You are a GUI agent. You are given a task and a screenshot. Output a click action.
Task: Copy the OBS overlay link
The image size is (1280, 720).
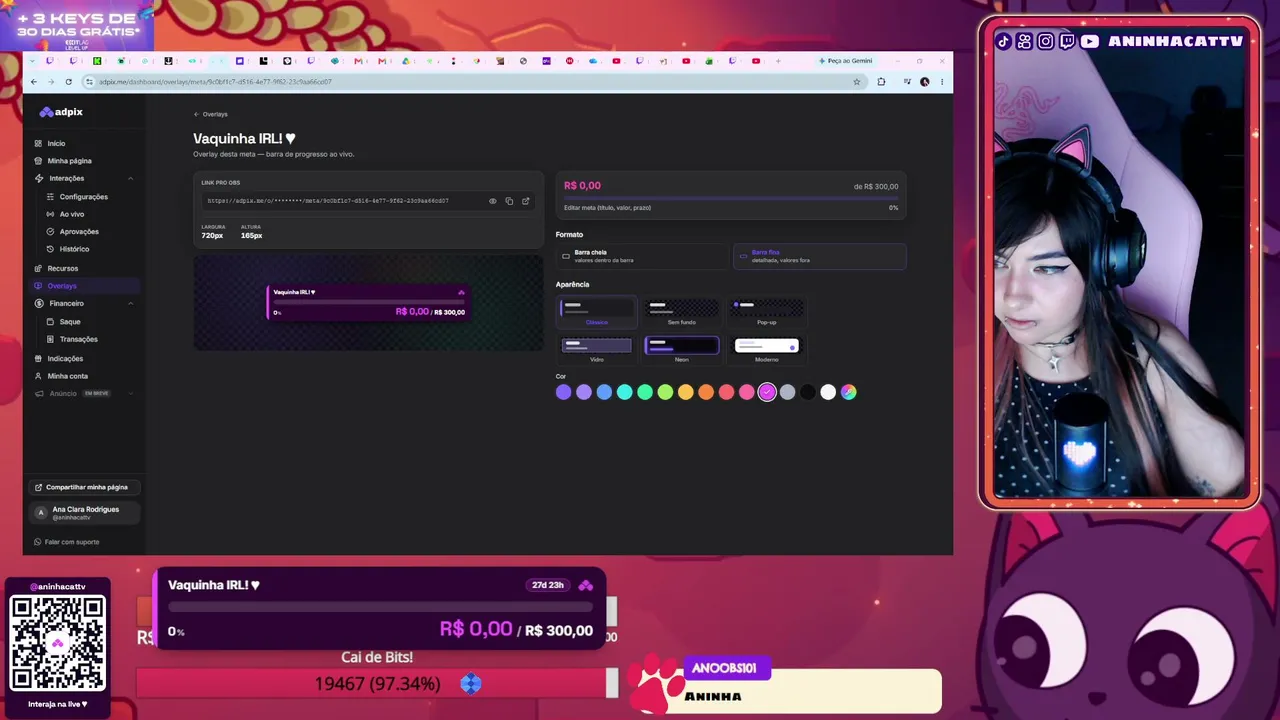[x=509, y=201]
